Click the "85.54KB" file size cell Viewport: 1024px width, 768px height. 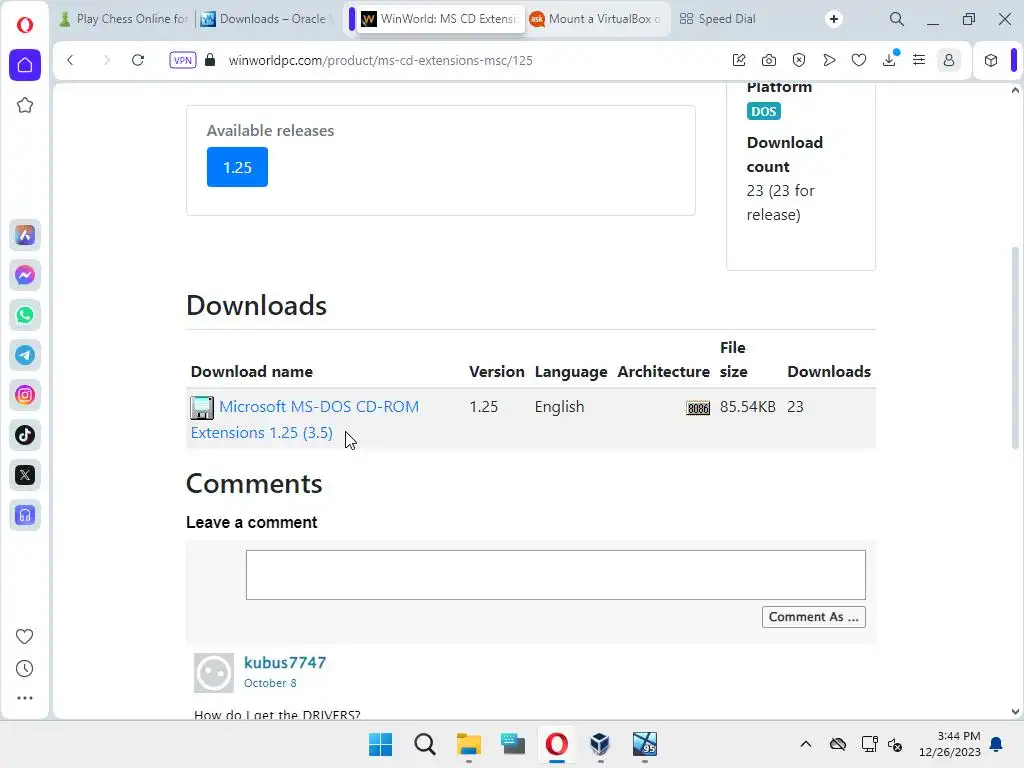pyautogui.click(x=748, y=407)
